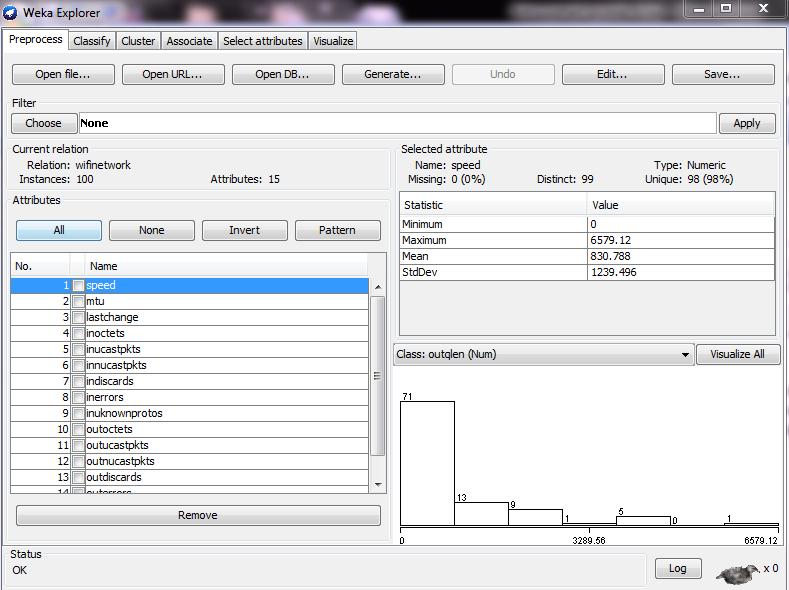Select the lastchange attribute row
The width and height of the screenshot is (789, 590).
(190, 318)
